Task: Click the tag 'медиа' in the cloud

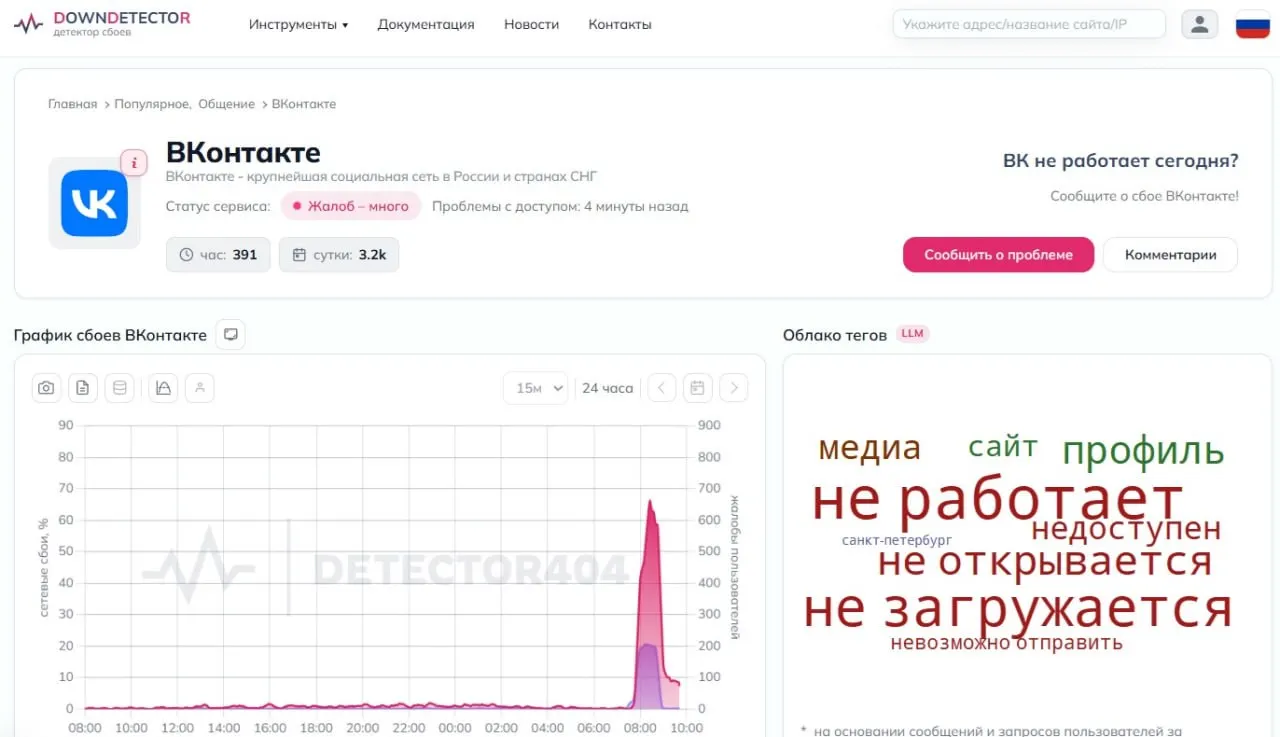Action: point(870,448)
